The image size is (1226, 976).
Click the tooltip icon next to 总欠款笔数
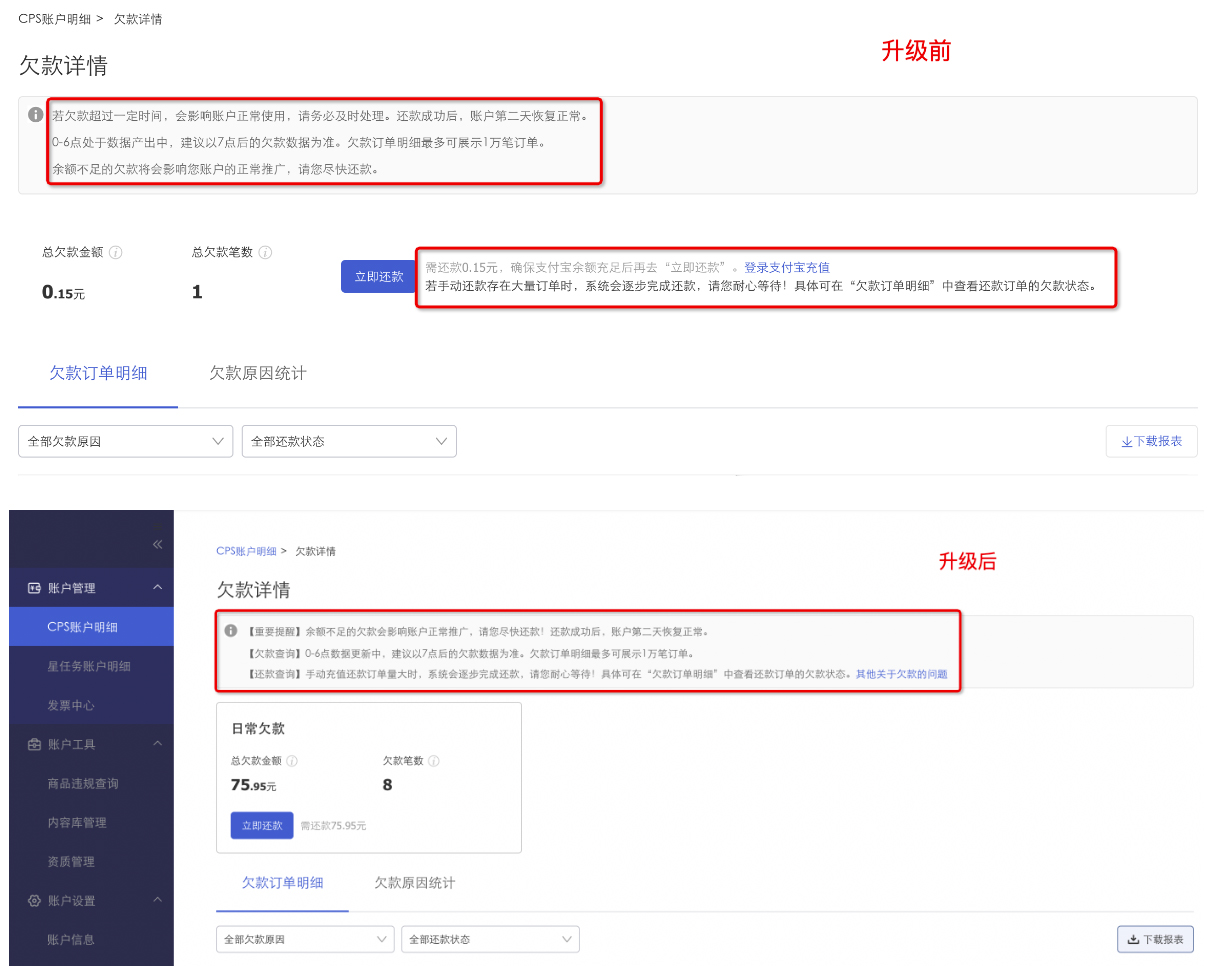(264, 252)
